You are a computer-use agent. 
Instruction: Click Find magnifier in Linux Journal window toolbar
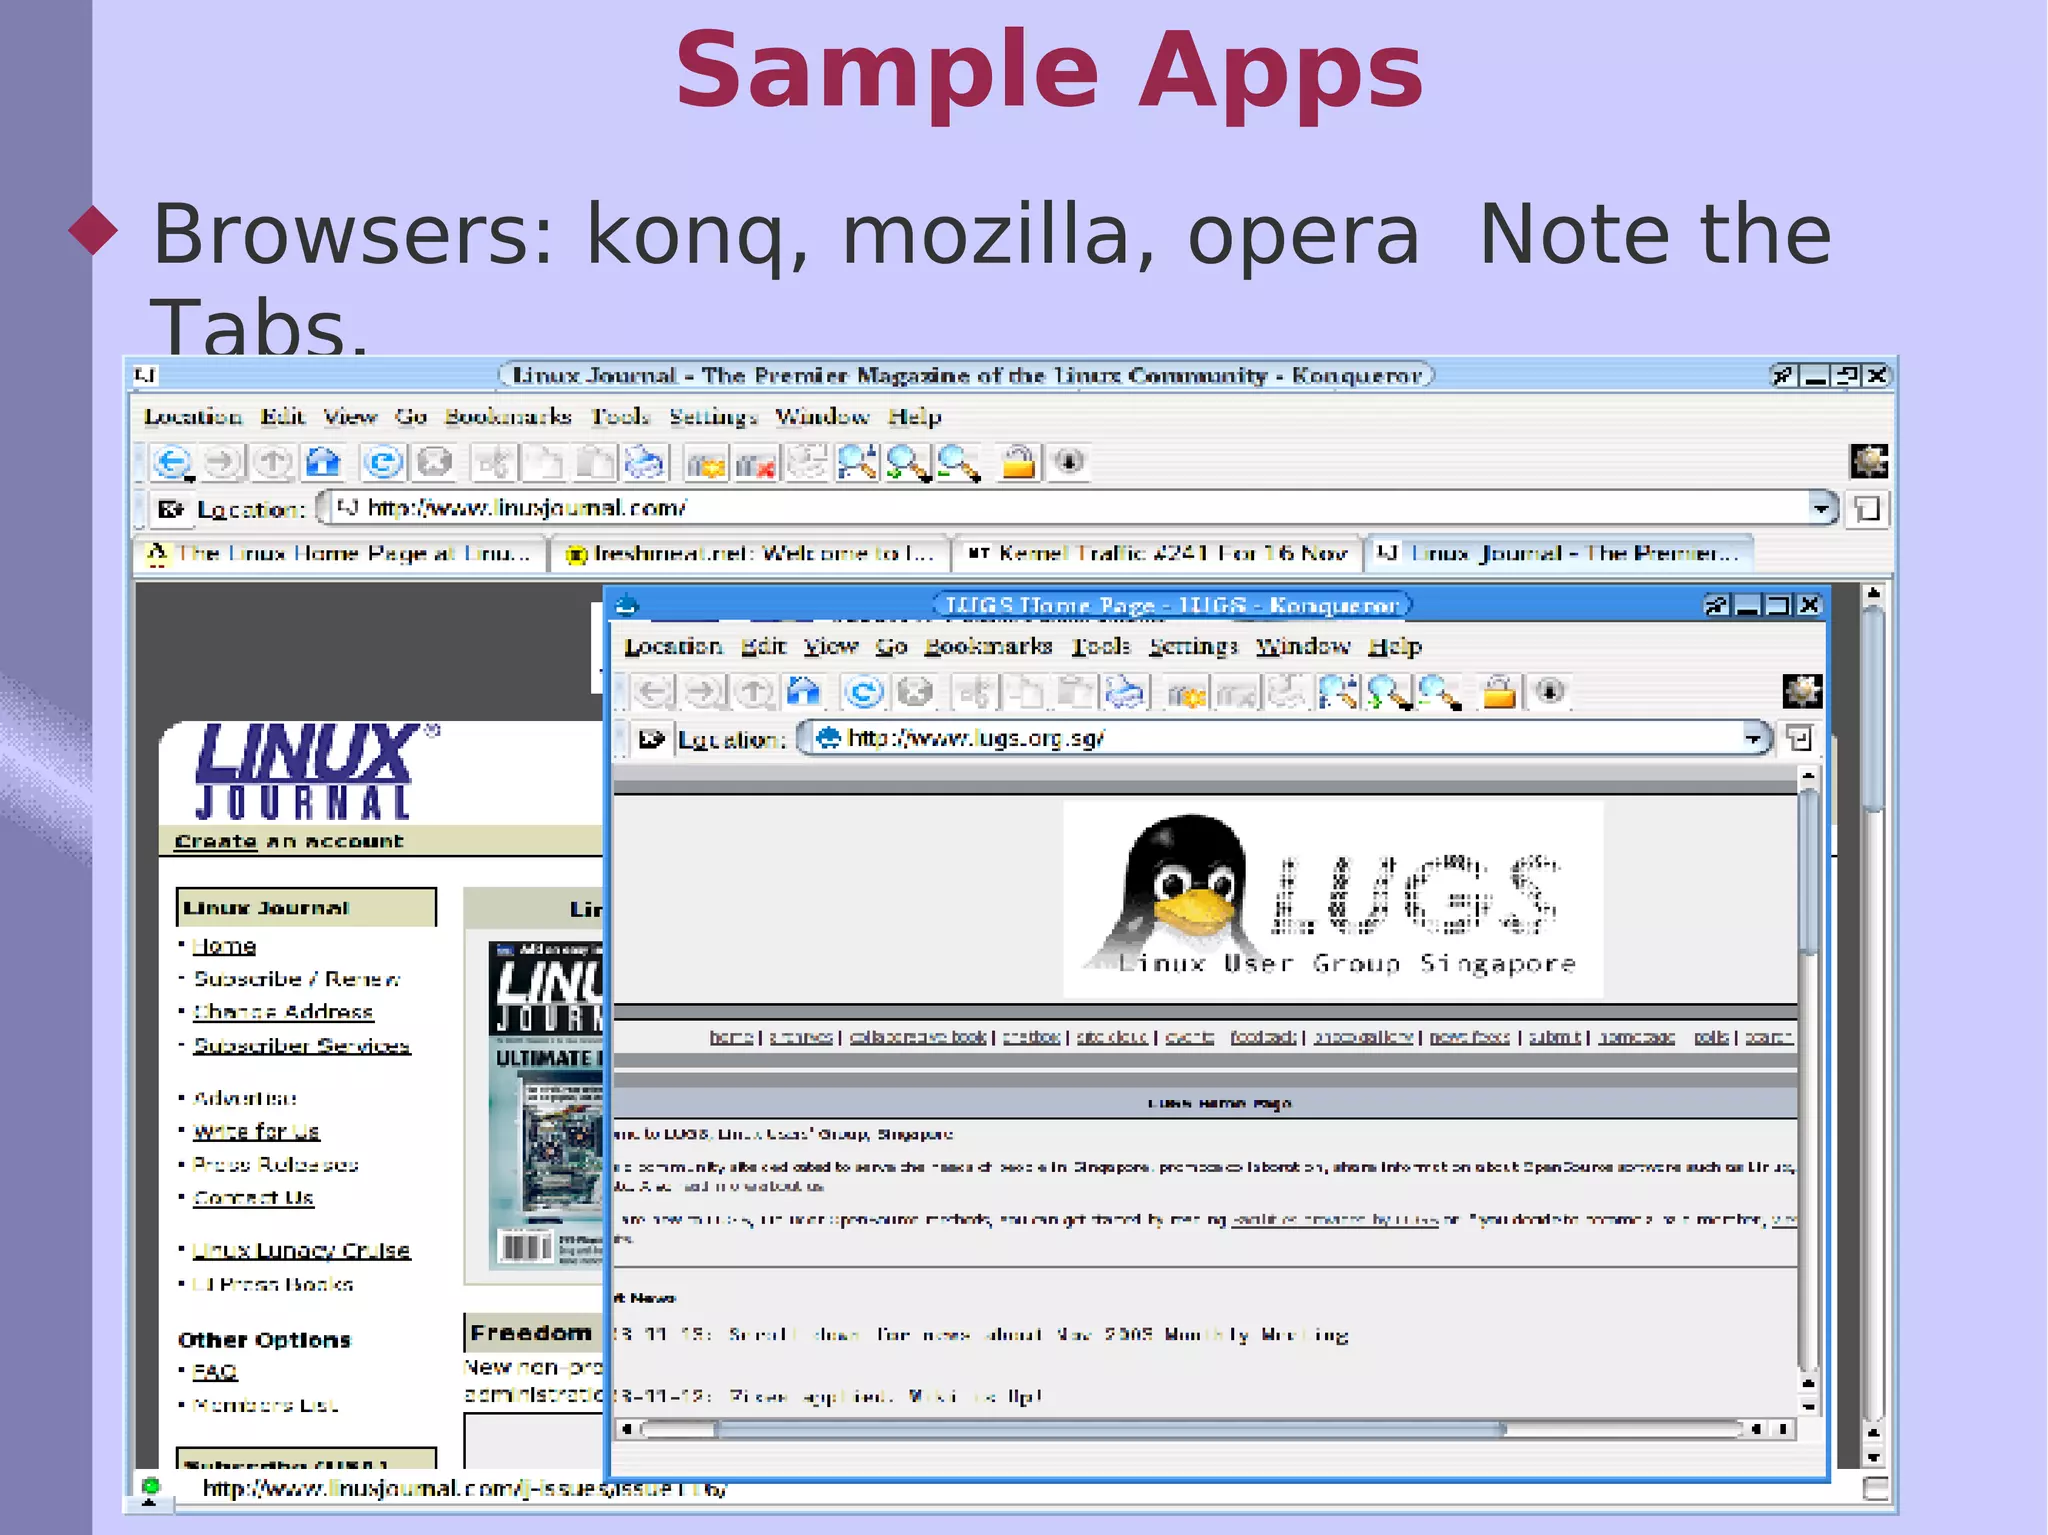click(x=857, y=462)
